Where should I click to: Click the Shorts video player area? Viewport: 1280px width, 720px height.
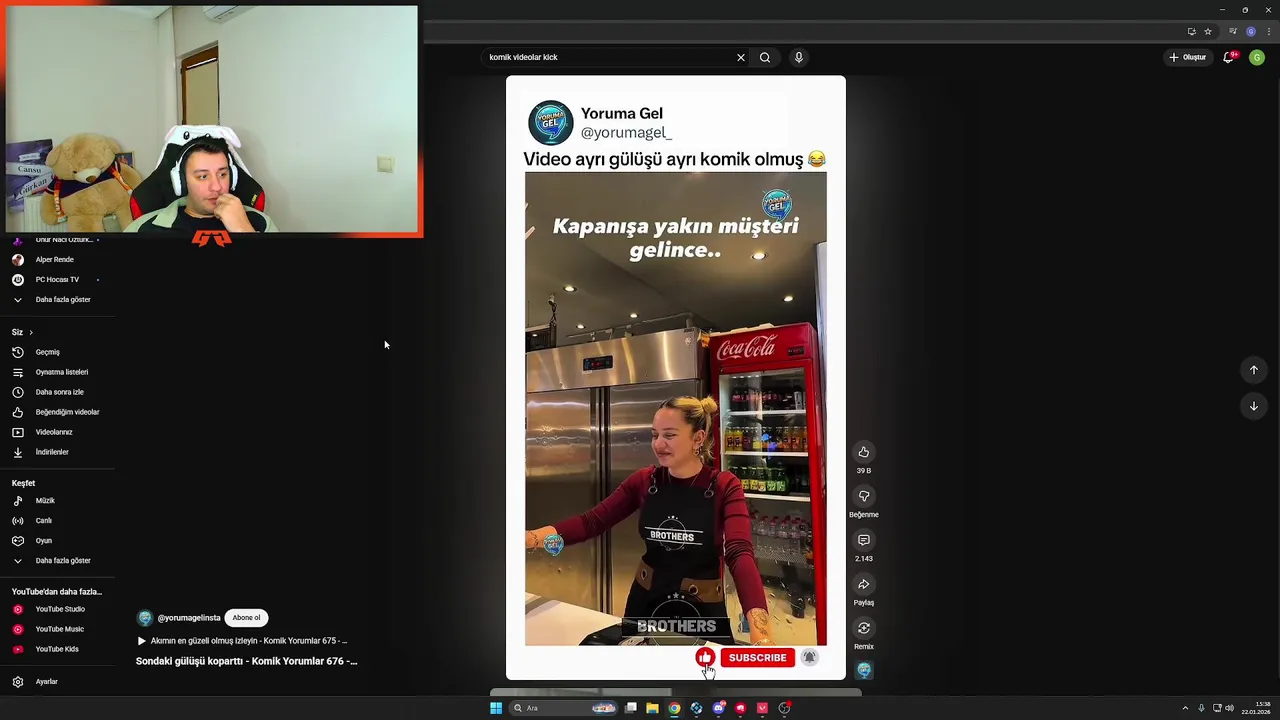(x=676, y=378)
